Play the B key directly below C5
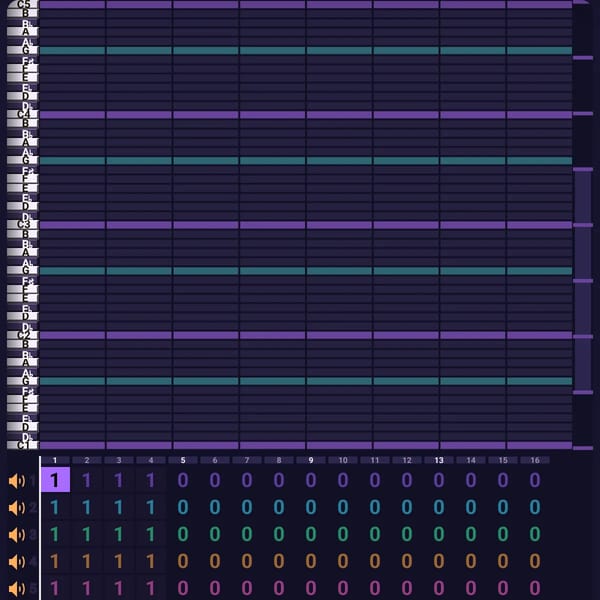 pos(23,13)
